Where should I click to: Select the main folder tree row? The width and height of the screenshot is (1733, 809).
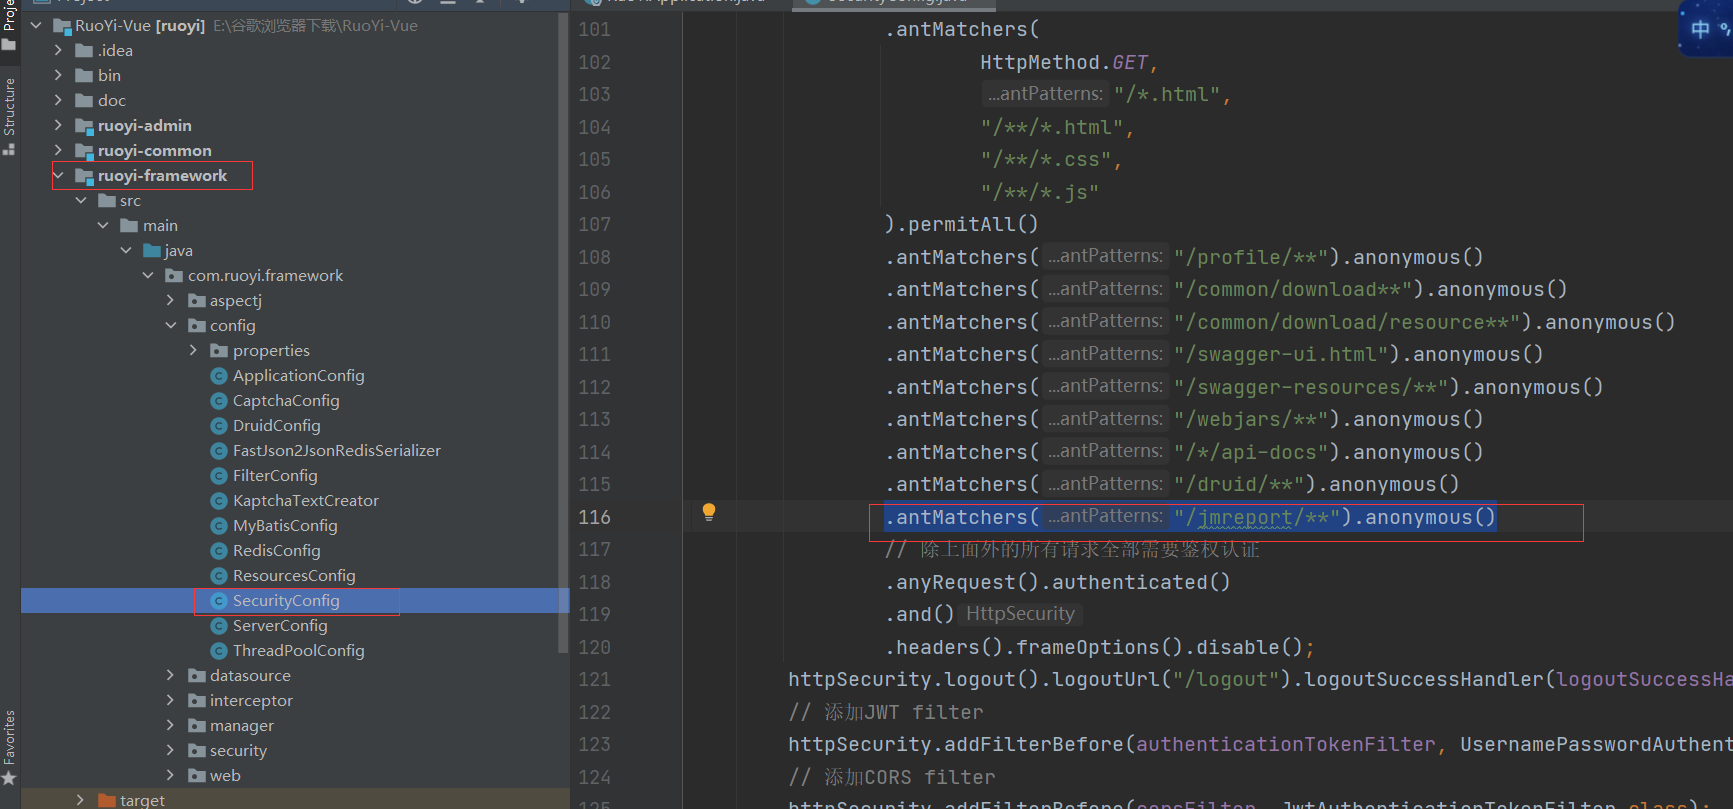tap(295, 226)
